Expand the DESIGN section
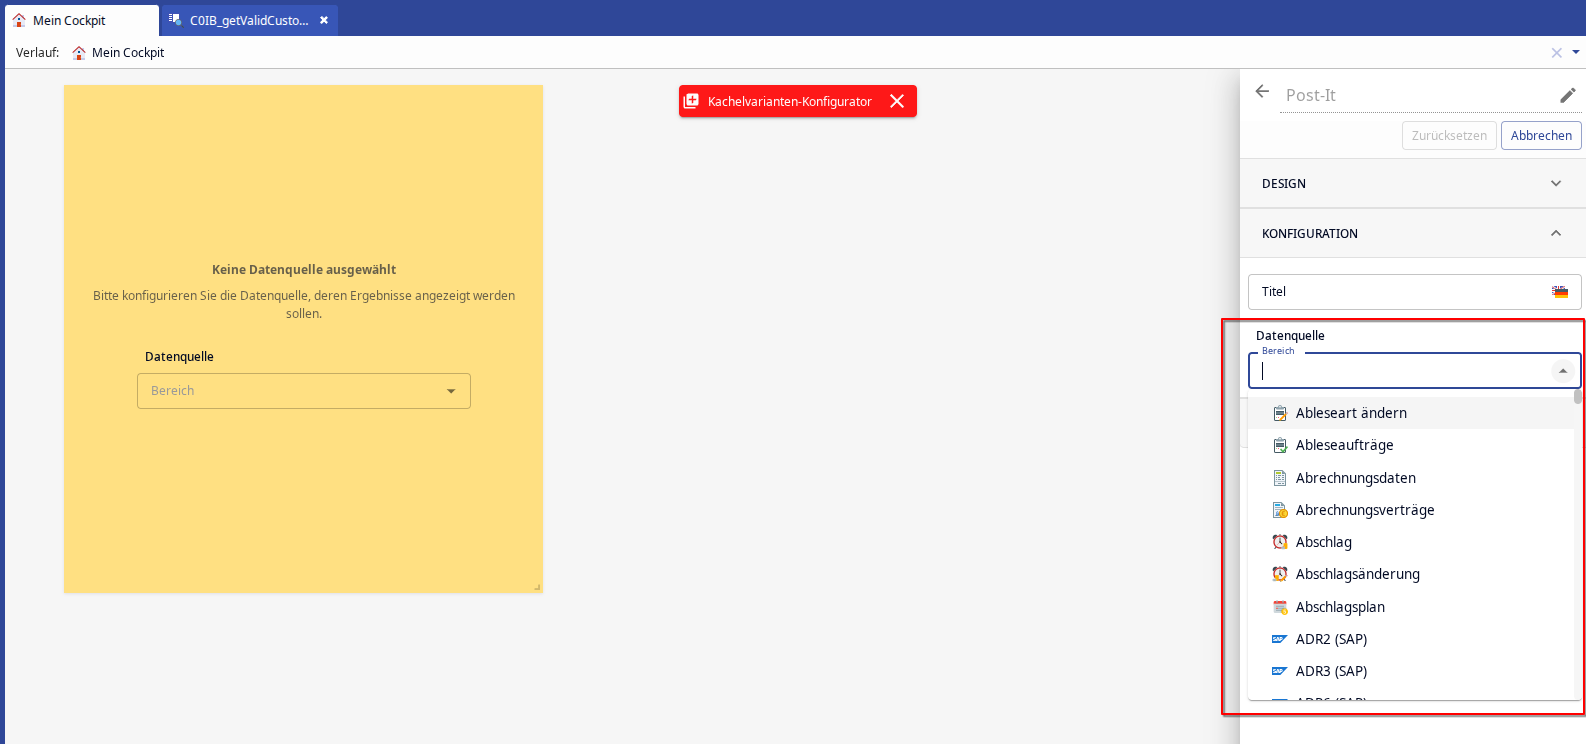Viewport: 1586px width, 744px height. tap(1555, 184)
